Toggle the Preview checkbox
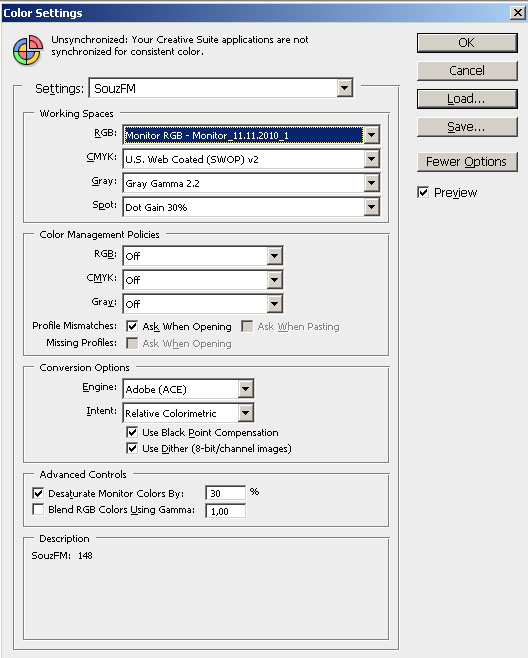Image resolution: width=528 pixels, height=658 pixels. 423,192
